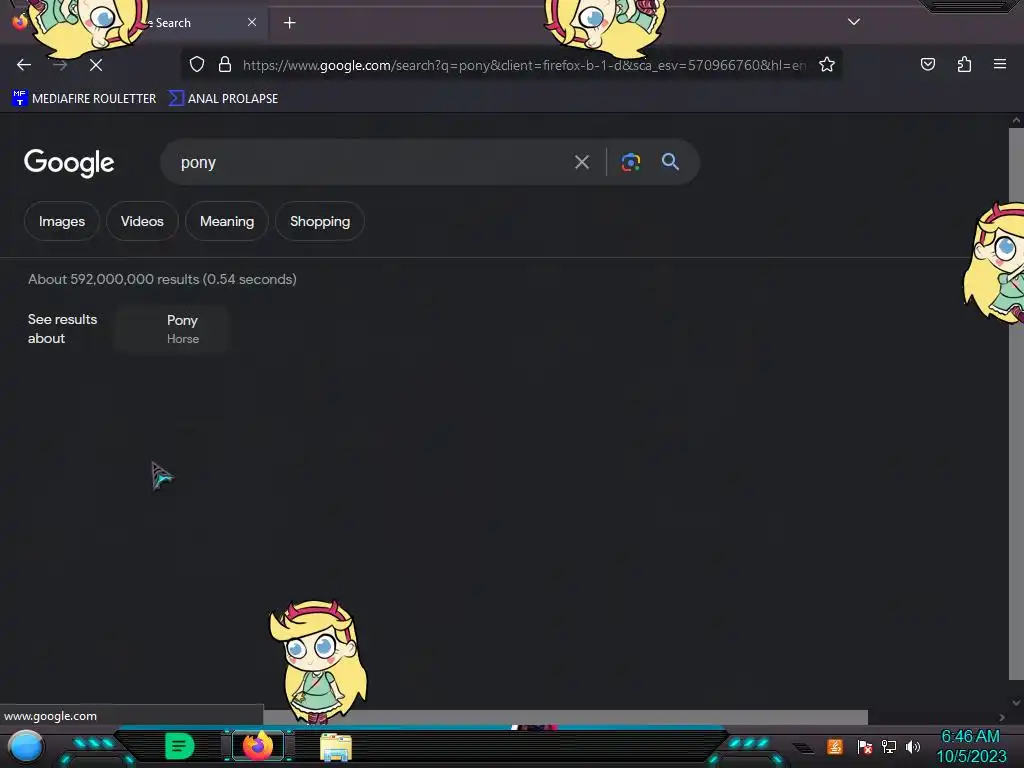Click Firefox icon in the taskbar
Screen dimensions: 1024x768
click(x=258, y=746)
